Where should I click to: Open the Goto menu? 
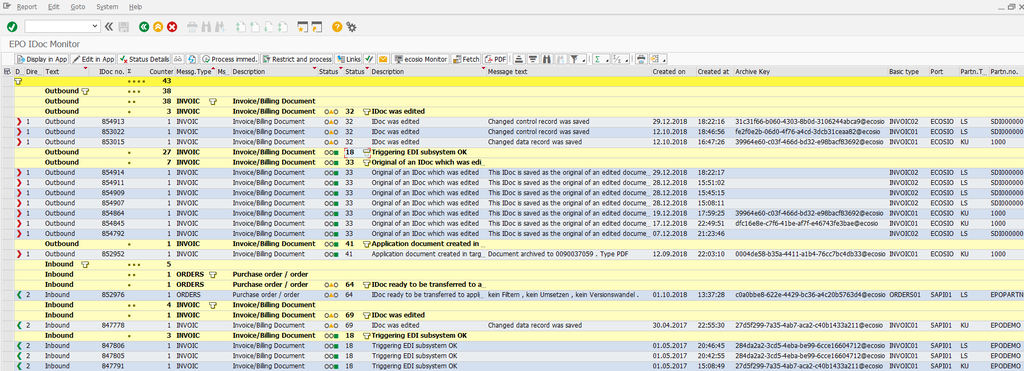tap(78, 7)
